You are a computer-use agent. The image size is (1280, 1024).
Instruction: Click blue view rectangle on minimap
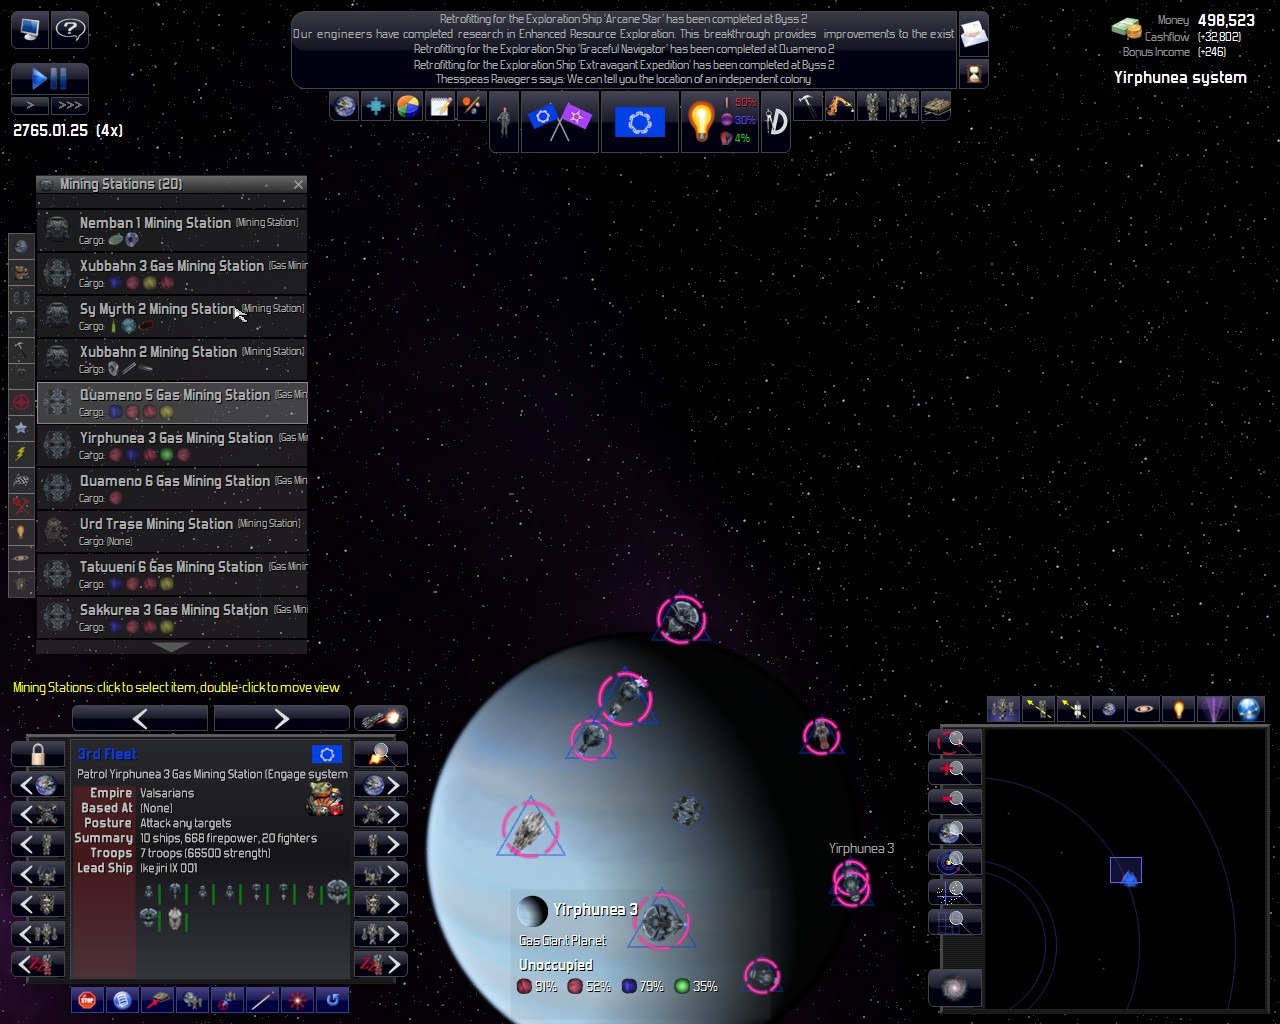click(1126, 870)
